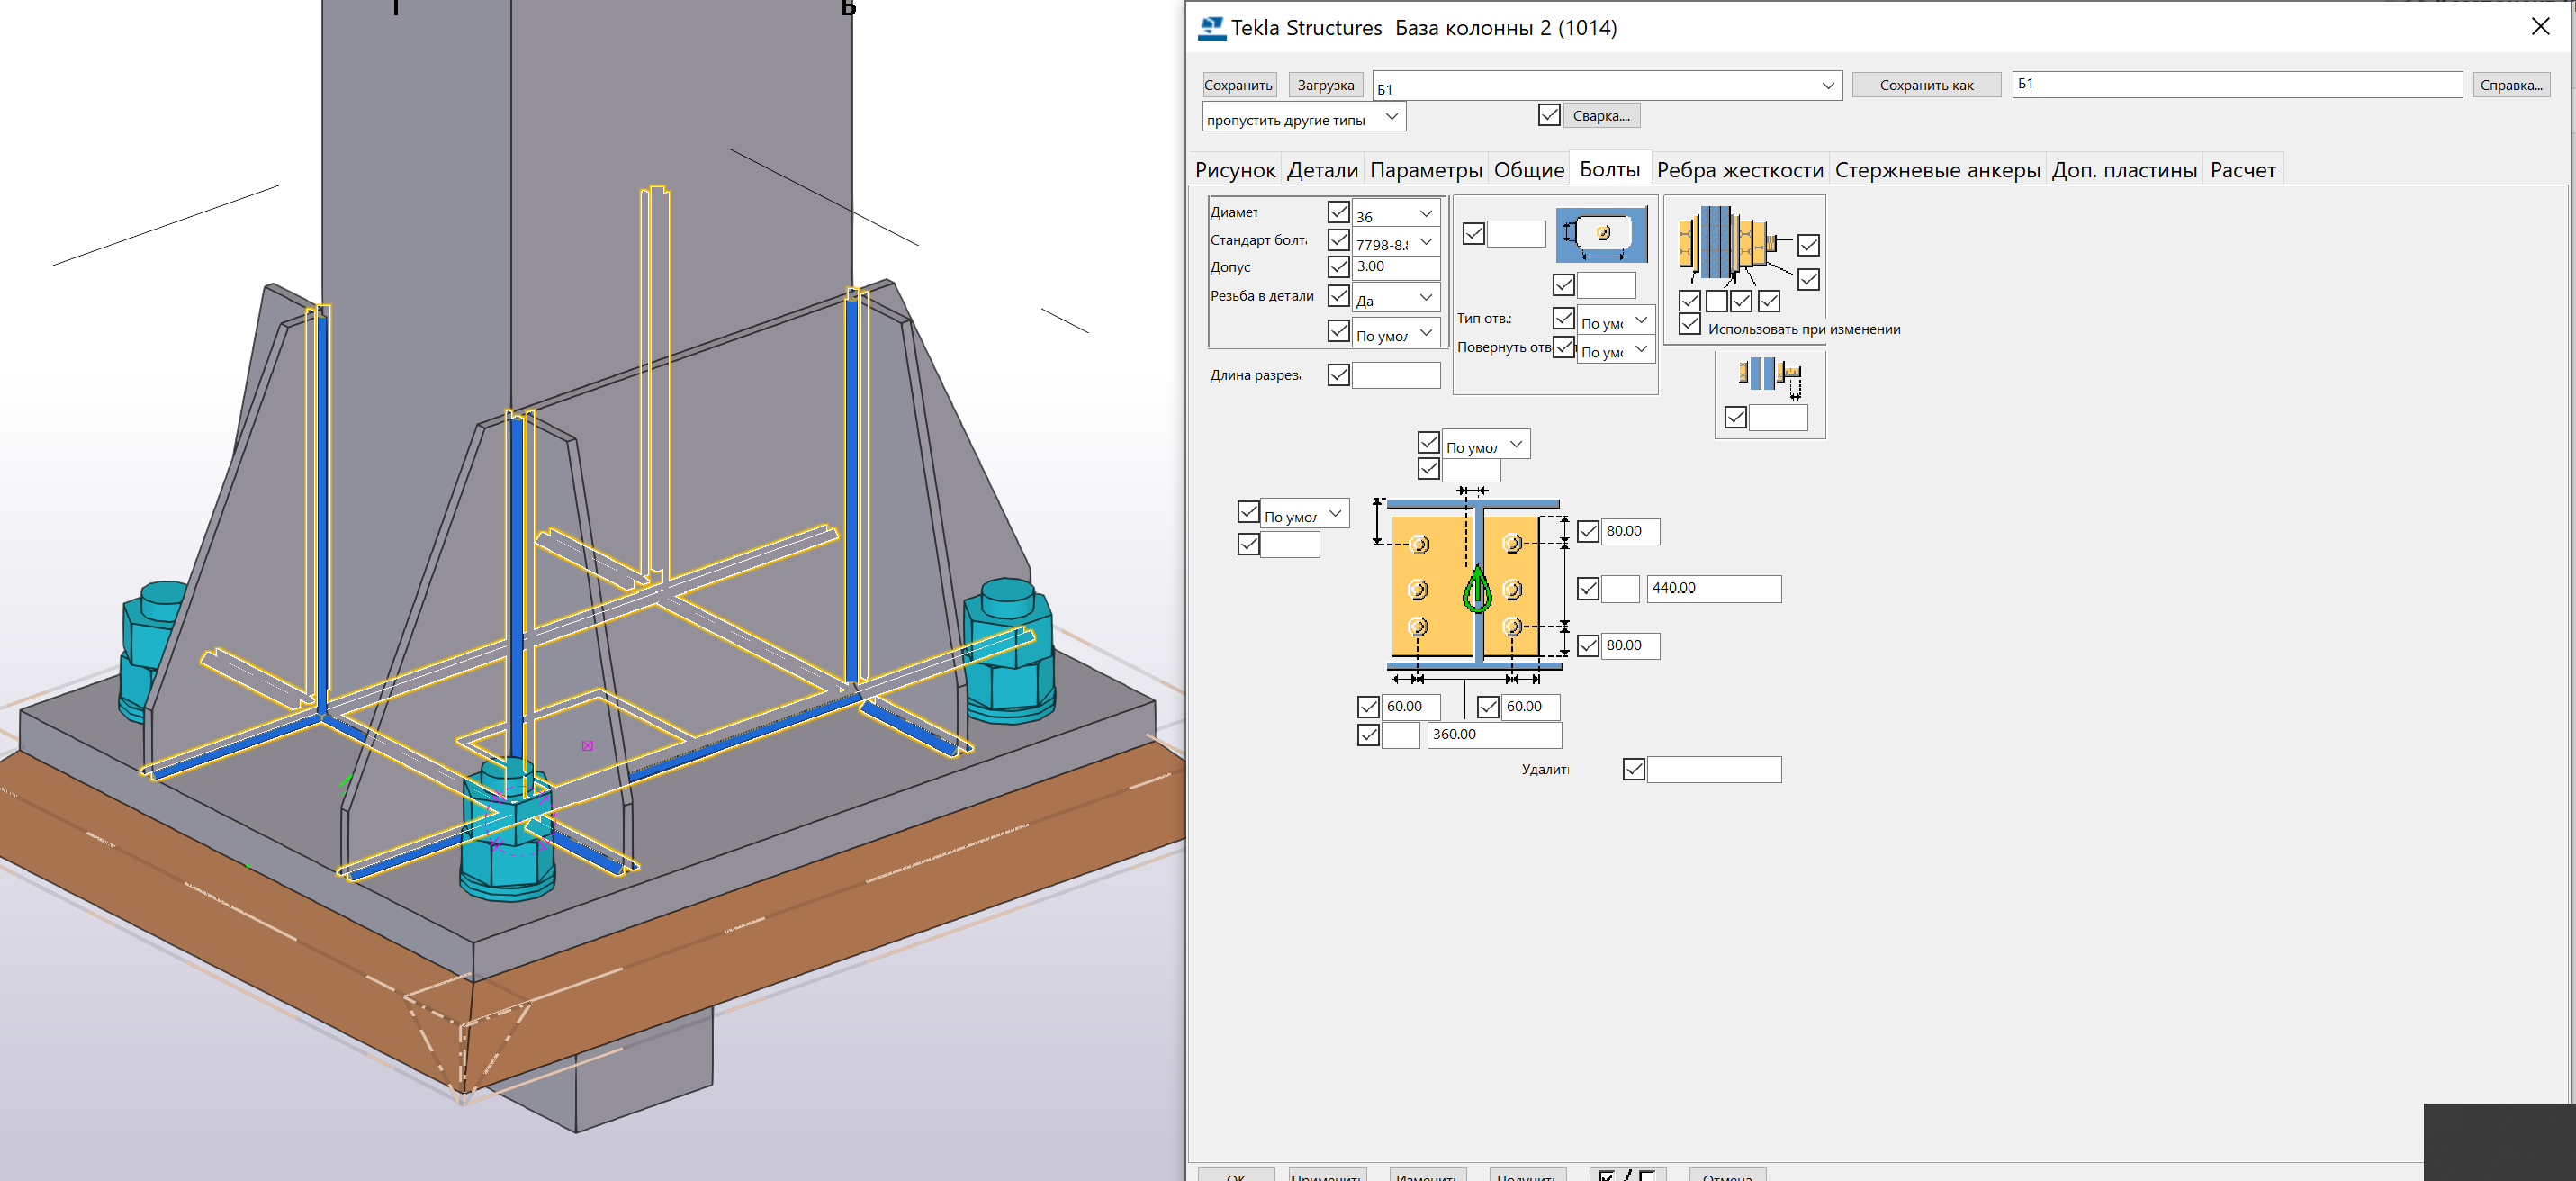This screenshot has height=1181, width=2576.
Task: Close the column base dialog
Action: tap(2540, 27)
